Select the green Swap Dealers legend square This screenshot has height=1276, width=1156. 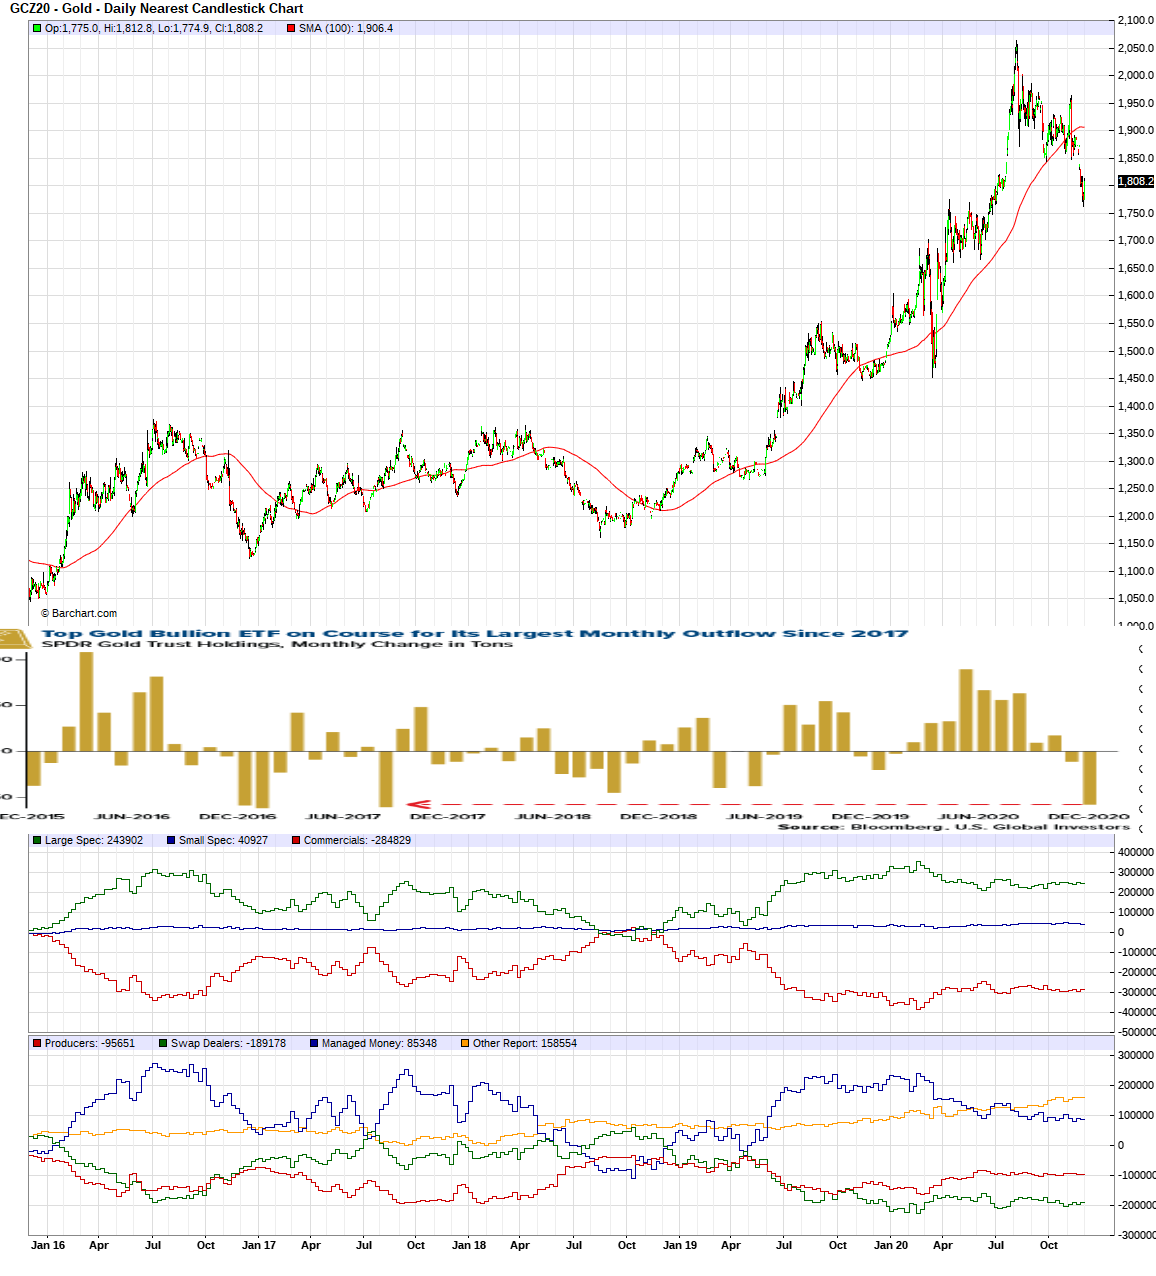click(x=163, y=1043)
